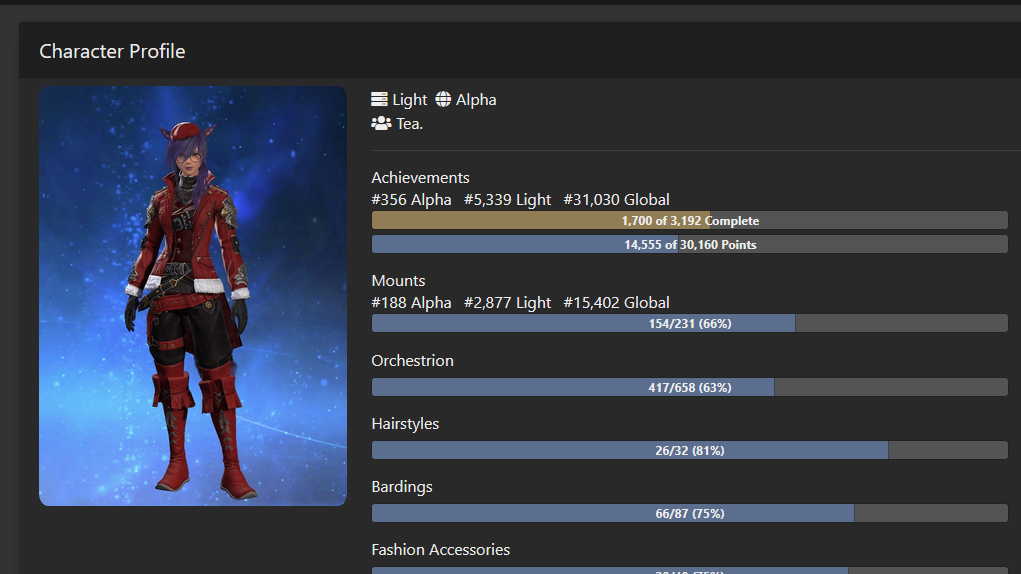The height and width of the screenshot is (574, 1021).
Task: Click the Character Profile heading
Action: coord(112,51)
